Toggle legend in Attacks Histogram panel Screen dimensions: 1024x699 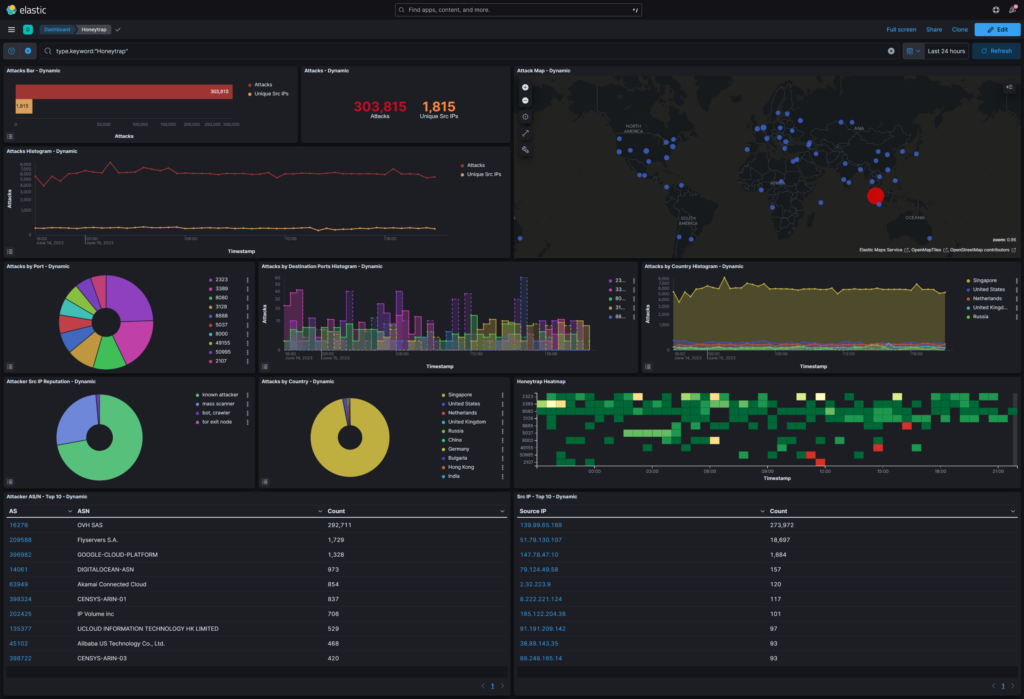(x=10, y=252)
